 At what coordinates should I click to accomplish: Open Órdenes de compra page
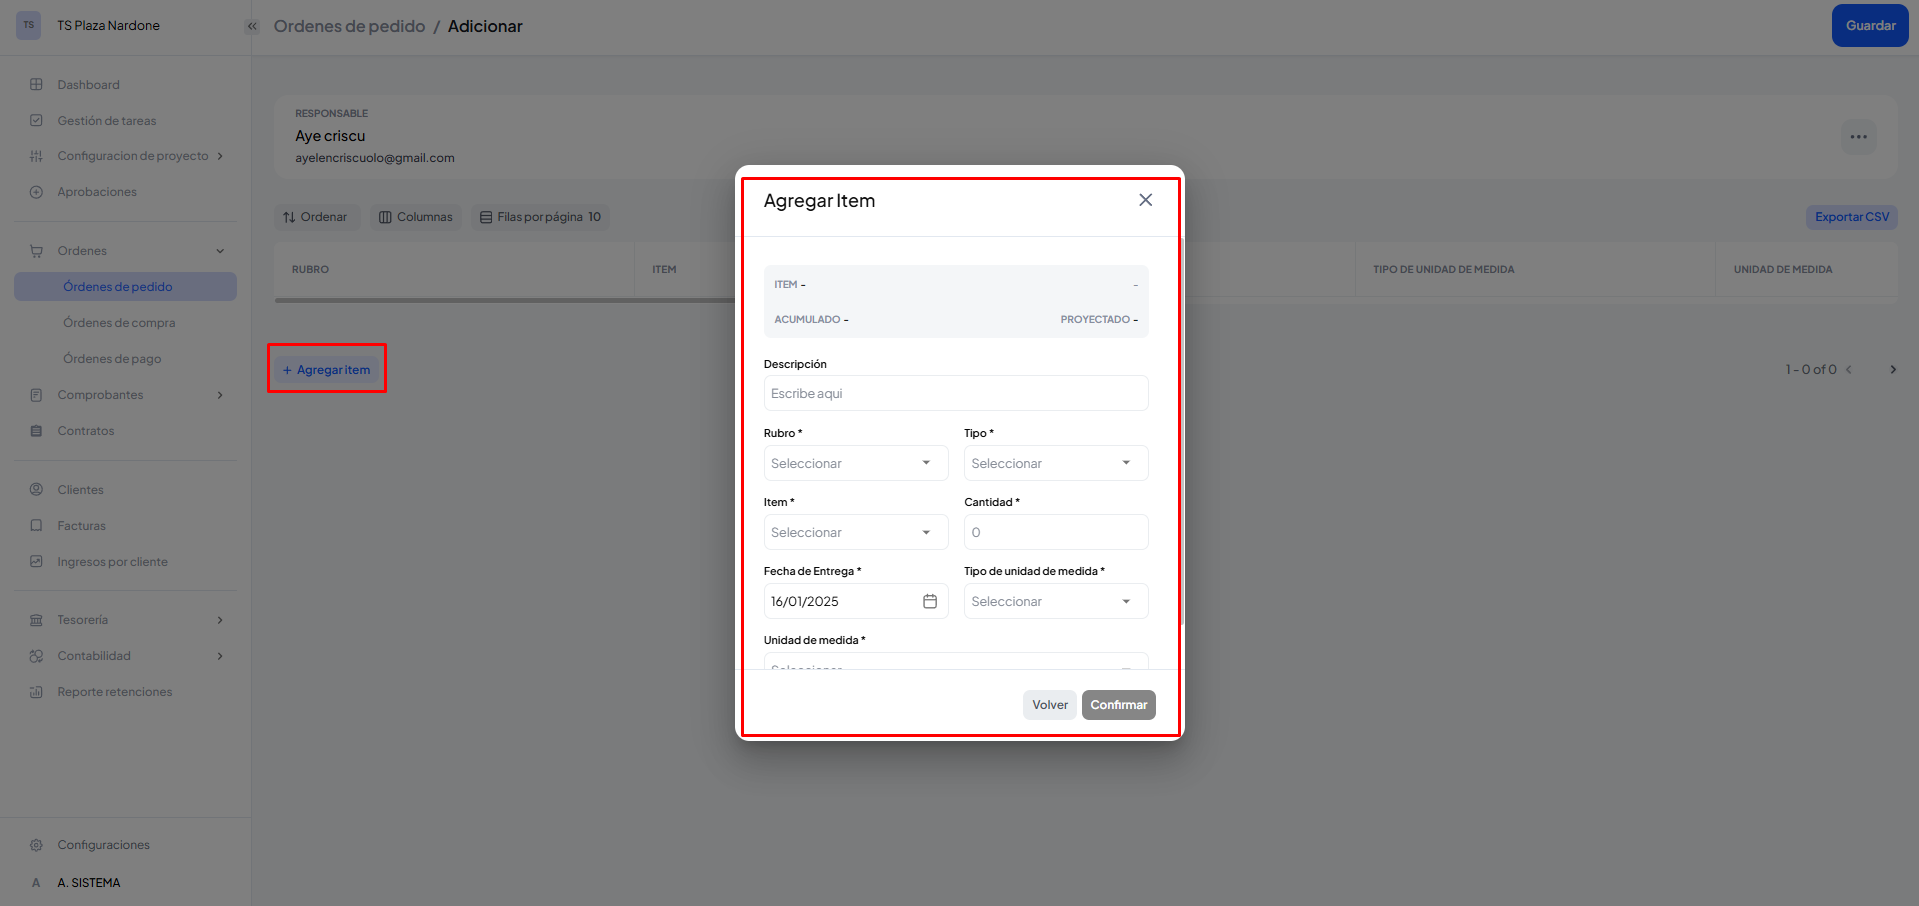[x=119, y=323]
